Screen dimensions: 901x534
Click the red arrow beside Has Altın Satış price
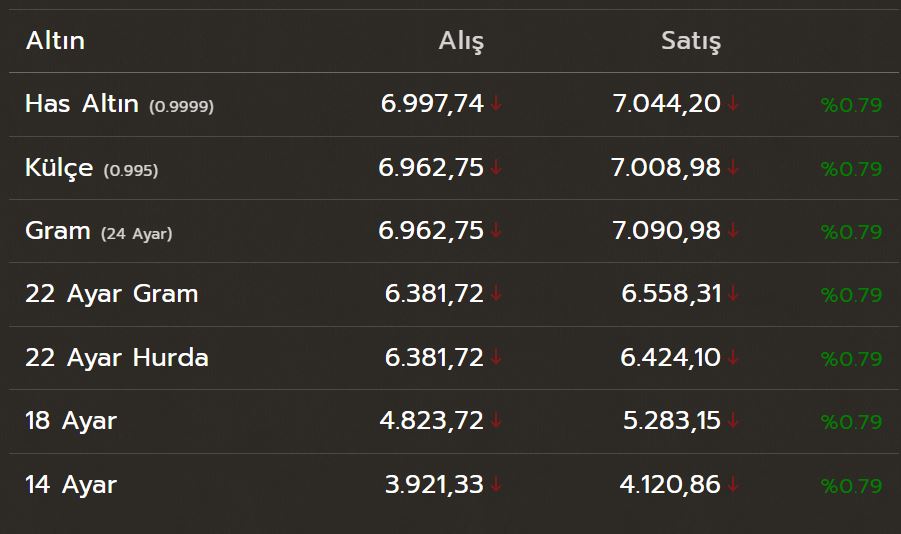tap(733, 103)
